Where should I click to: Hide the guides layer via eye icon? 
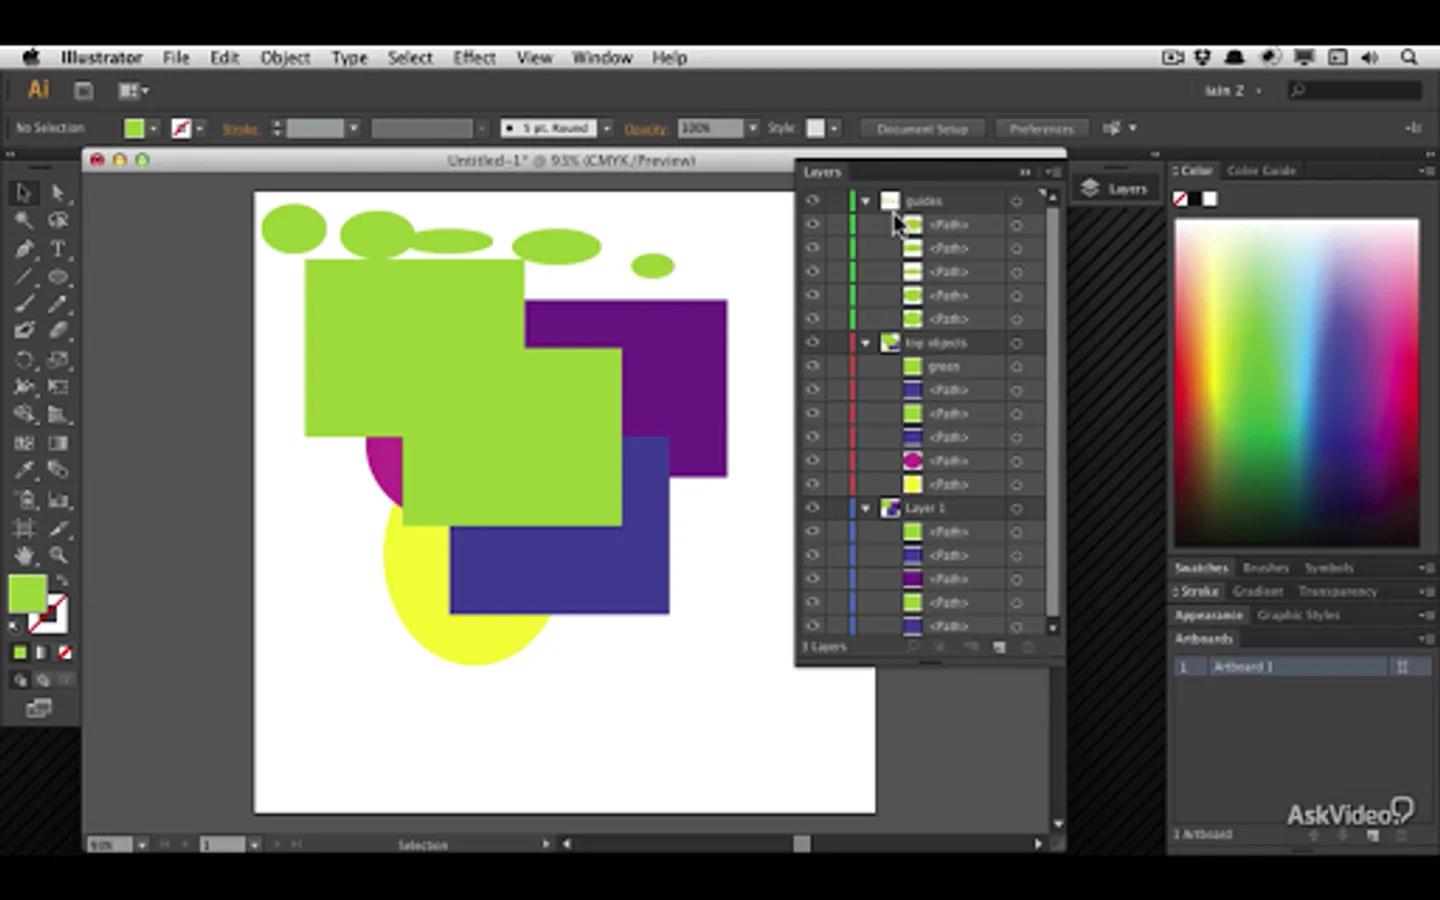point(812,201)
